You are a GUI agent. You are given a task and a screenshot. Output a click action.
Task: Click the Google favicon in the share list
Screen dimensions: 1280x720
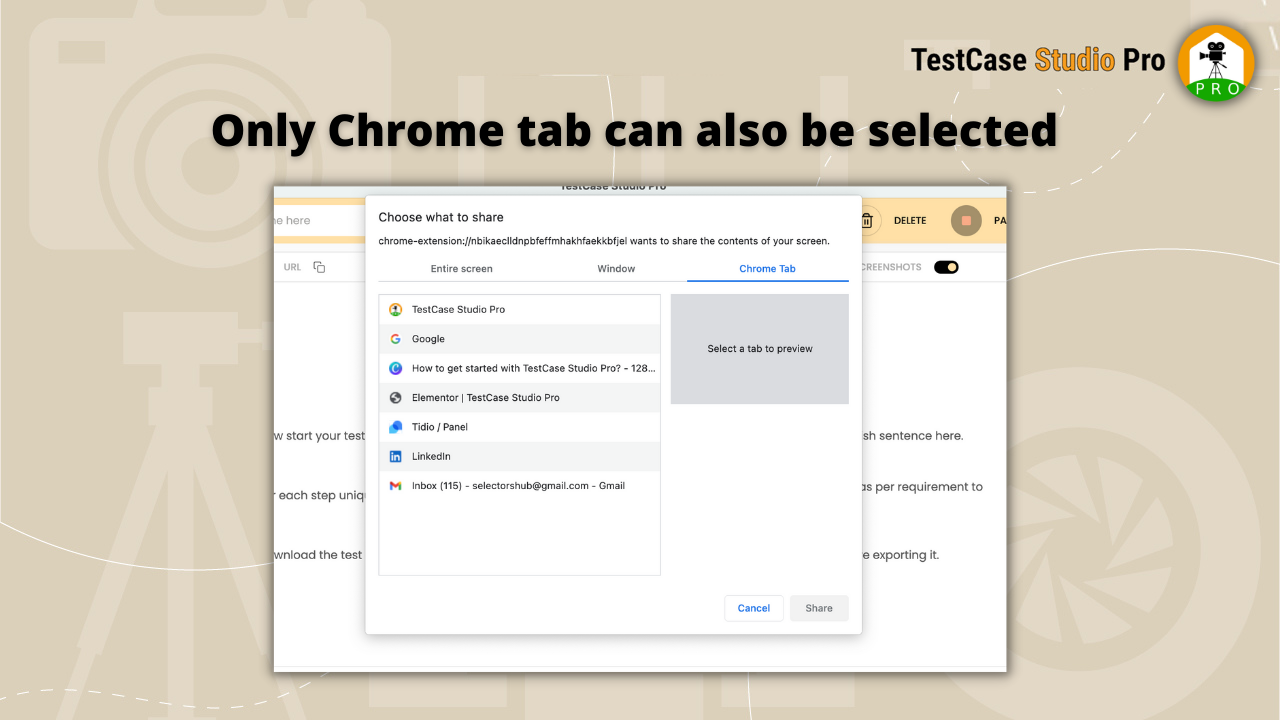point(395,338)
